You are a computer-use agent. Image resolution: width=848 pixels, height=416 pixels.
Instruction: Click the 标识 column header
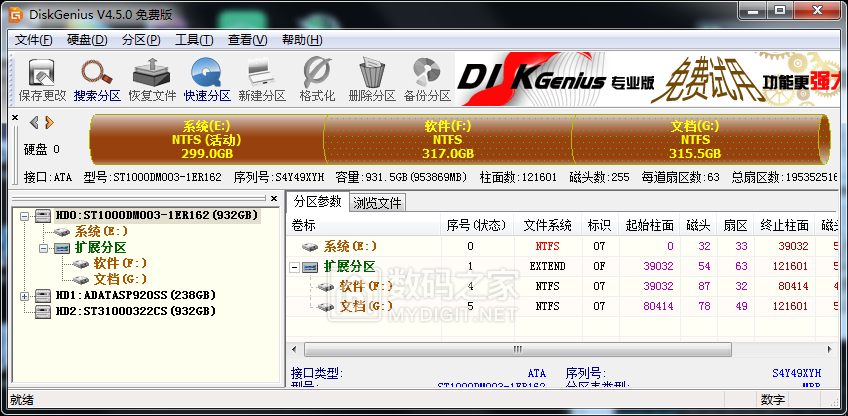599,225
